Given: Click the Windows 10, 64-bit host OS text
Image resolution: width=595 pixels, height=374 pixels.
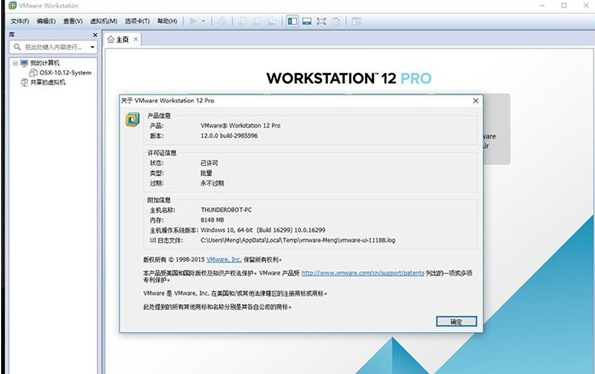Looking at the screenshot, I should click(263, 230).
